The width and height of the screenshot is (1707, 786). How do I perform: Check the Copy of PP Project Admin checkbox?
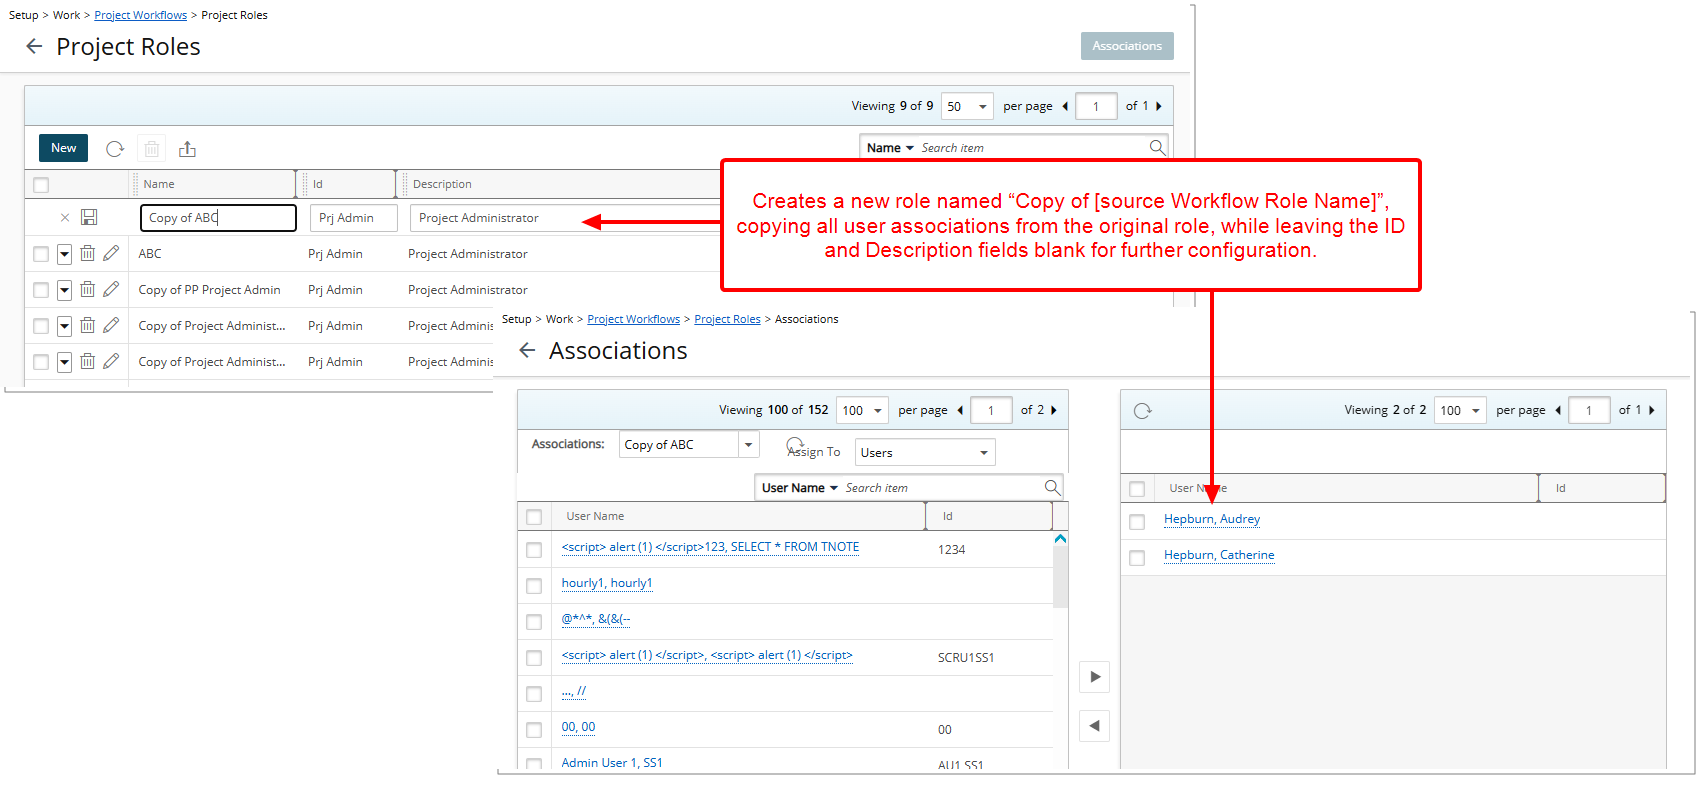41,290
